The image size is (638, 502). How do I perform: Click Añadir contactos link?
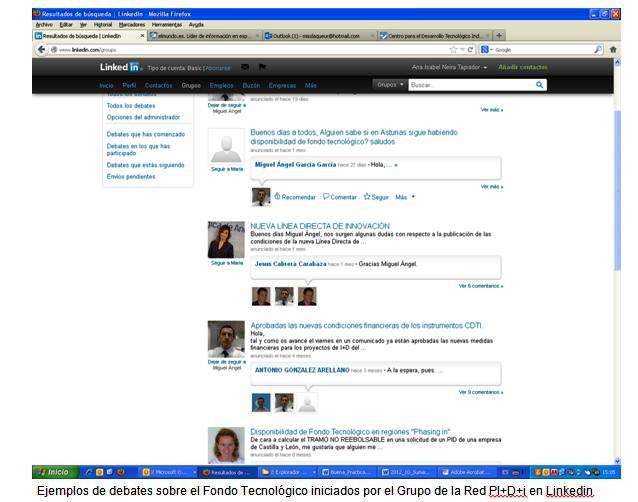pos(523,67)
